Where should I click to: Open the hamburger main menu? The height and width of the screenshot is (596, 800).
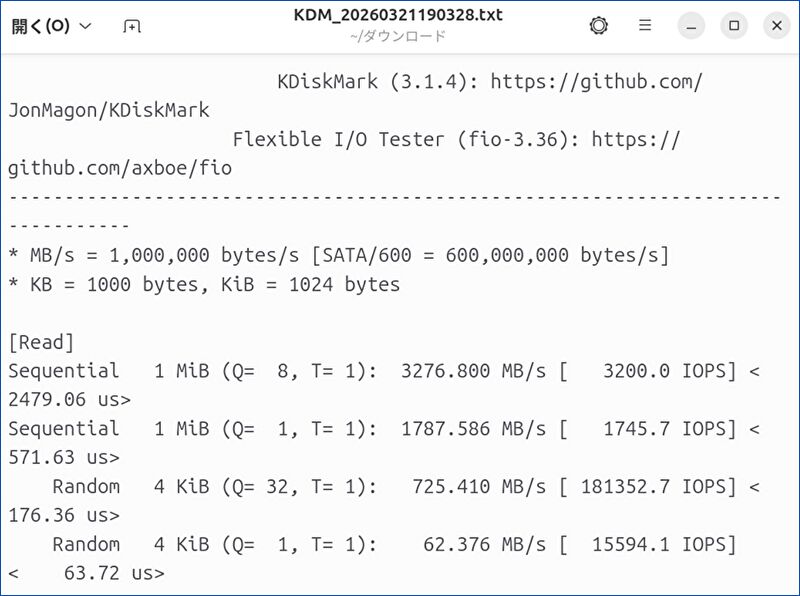pos(645,26)
